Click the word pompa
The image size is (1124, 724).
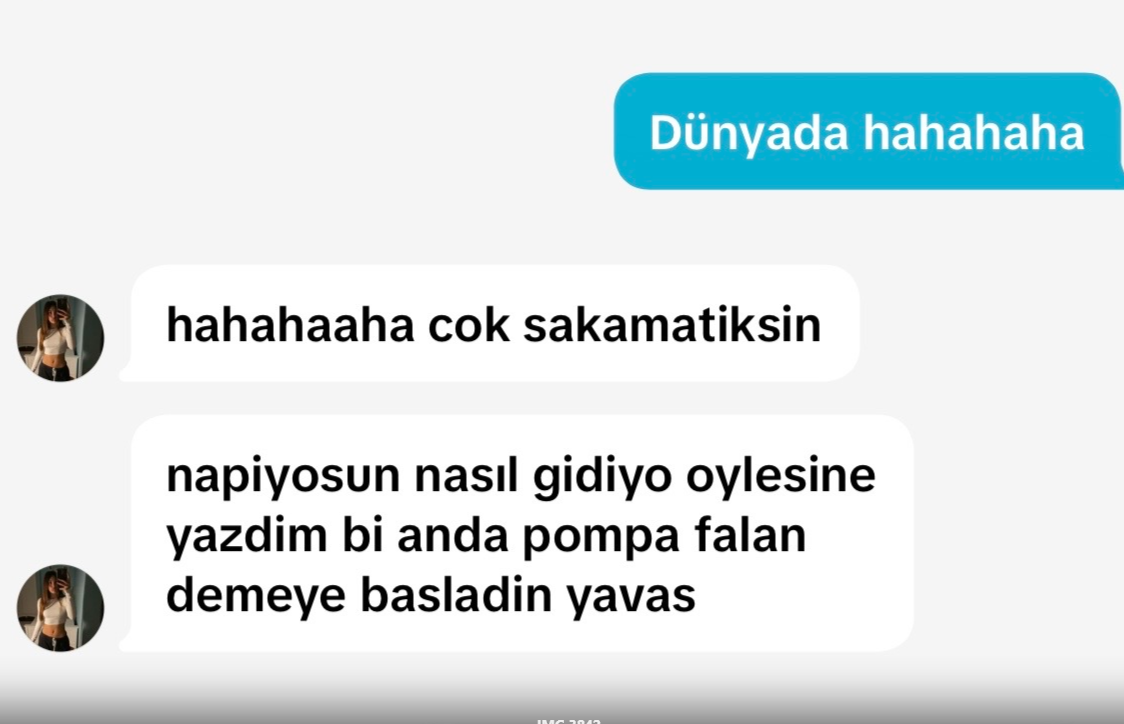coord(601,537)
